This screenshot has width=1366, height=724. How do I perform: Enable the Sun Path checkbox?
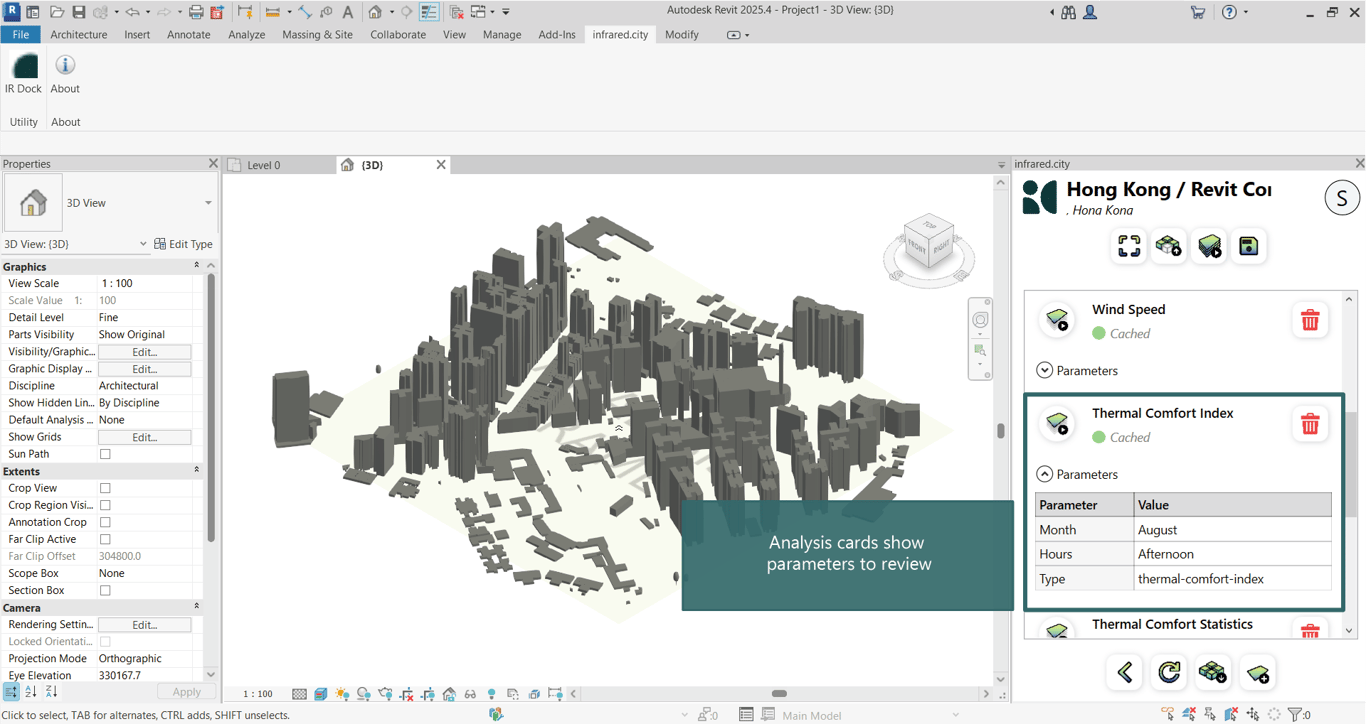[x=105, y=454]
